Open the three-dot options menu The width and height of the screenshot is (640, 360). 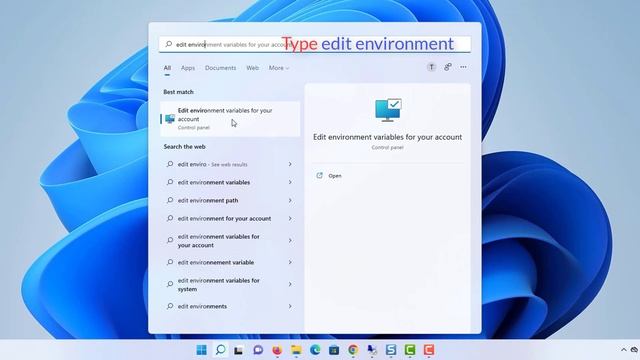[463, 67]
